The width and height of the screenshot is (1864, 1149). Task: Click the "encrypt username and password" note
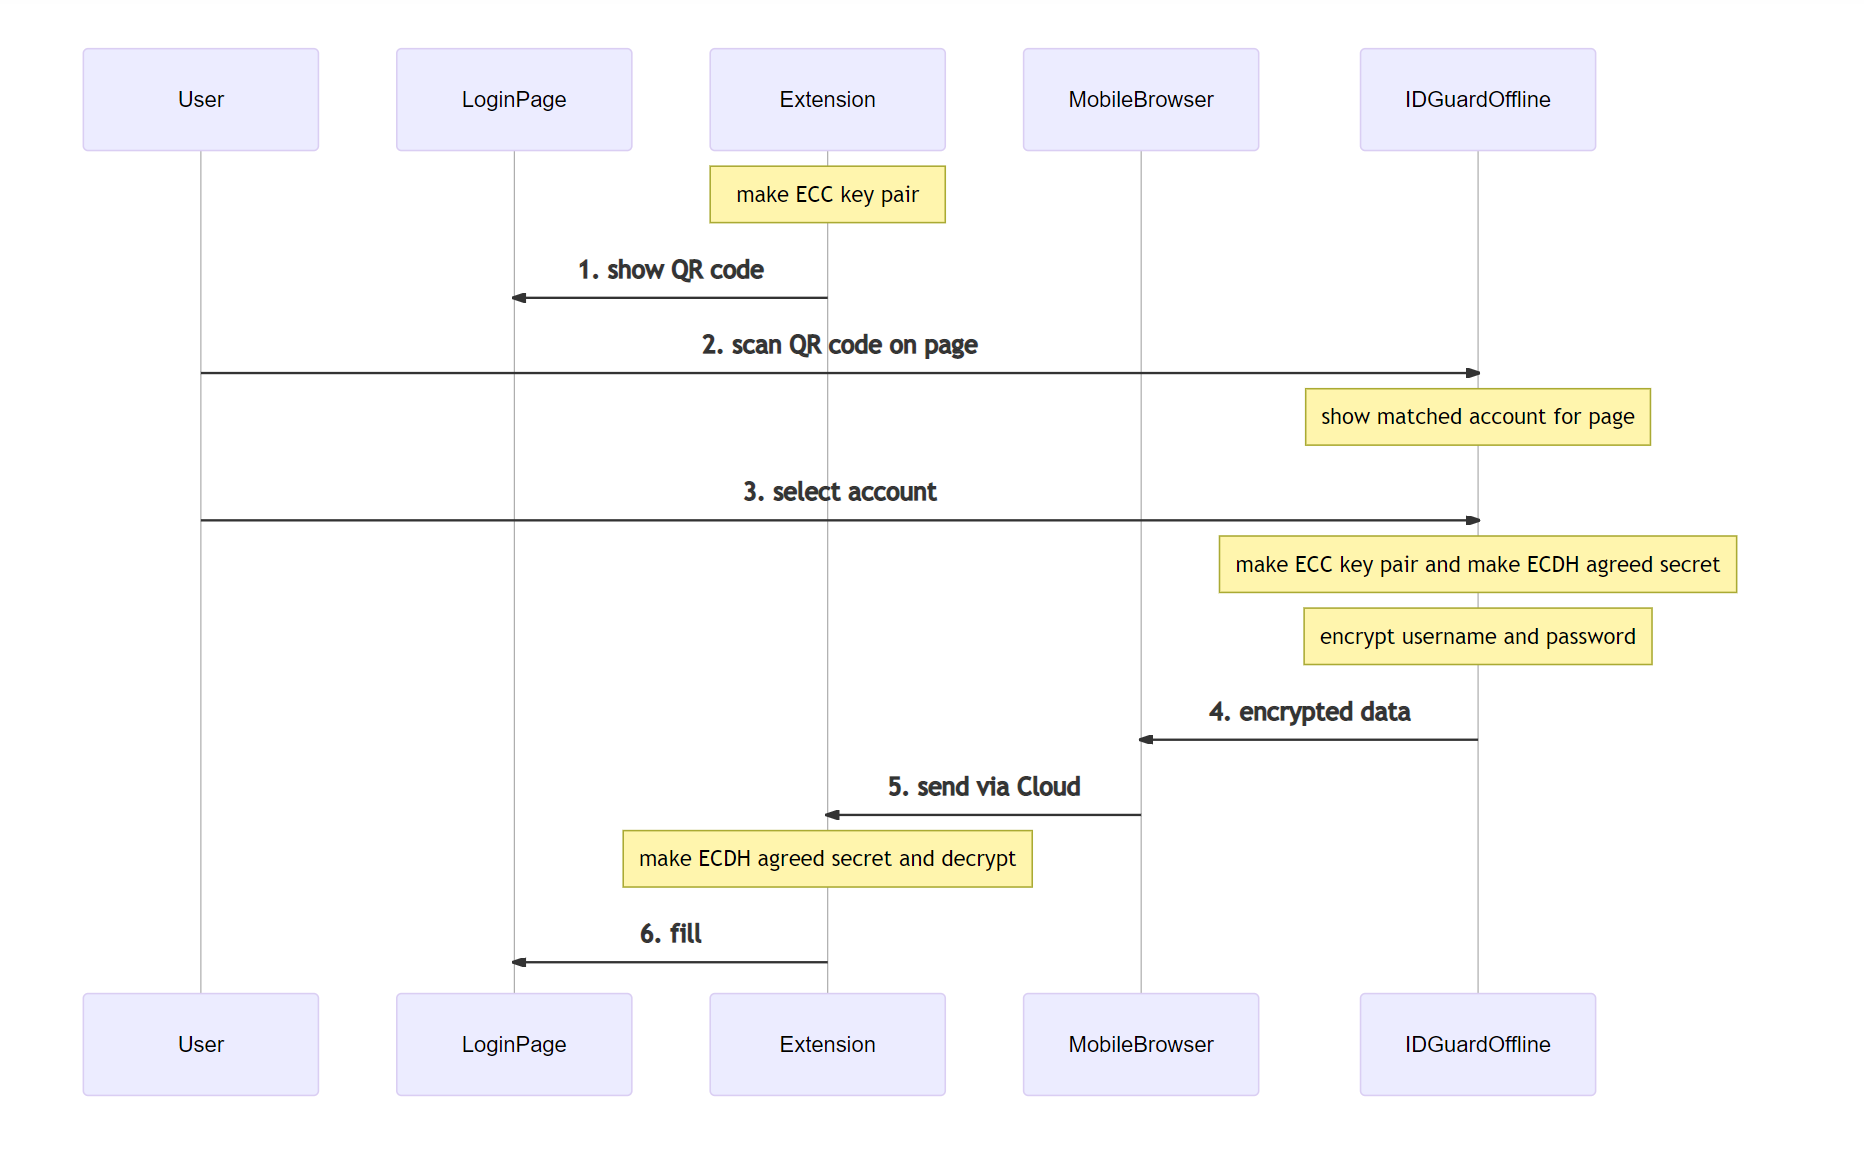(1477, 636)
